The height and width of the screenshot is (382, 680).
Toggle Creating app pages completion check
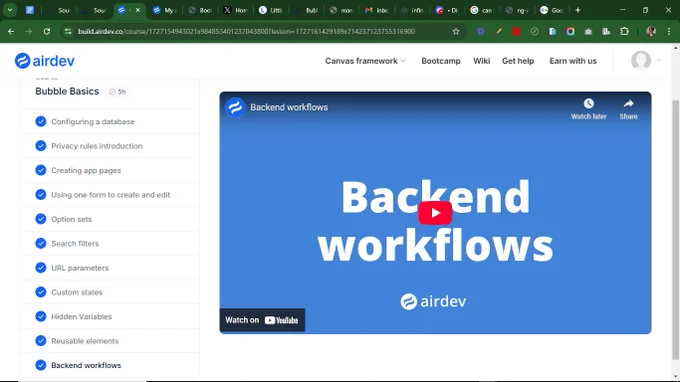point(41,170)
